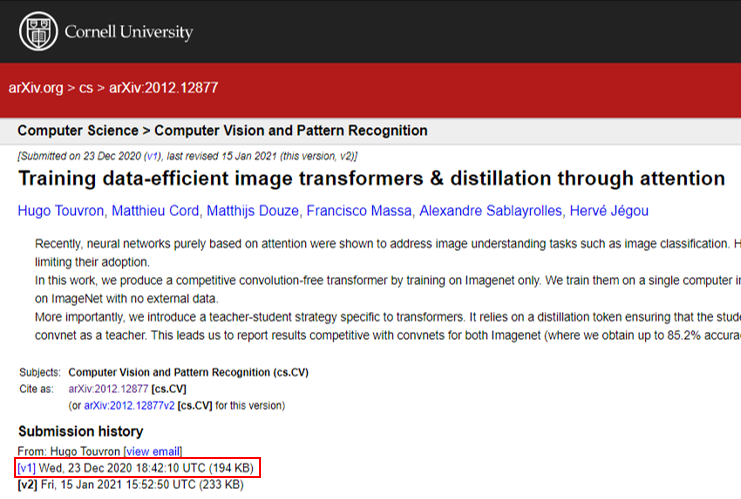Open author Hugo Touvron
This screenshot has height=499, width=741.
coord(61,211)
